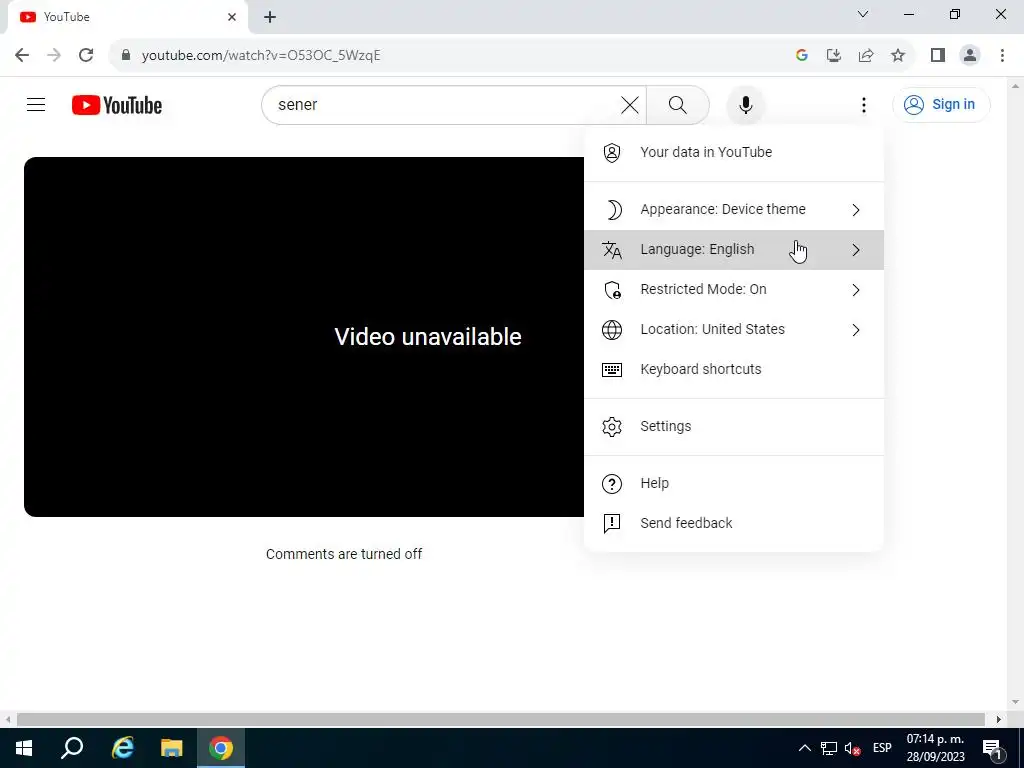Open Restricted Mode: On submenu
The width and height of the screenshot is (1024, 768).
[x=734, y=289]
